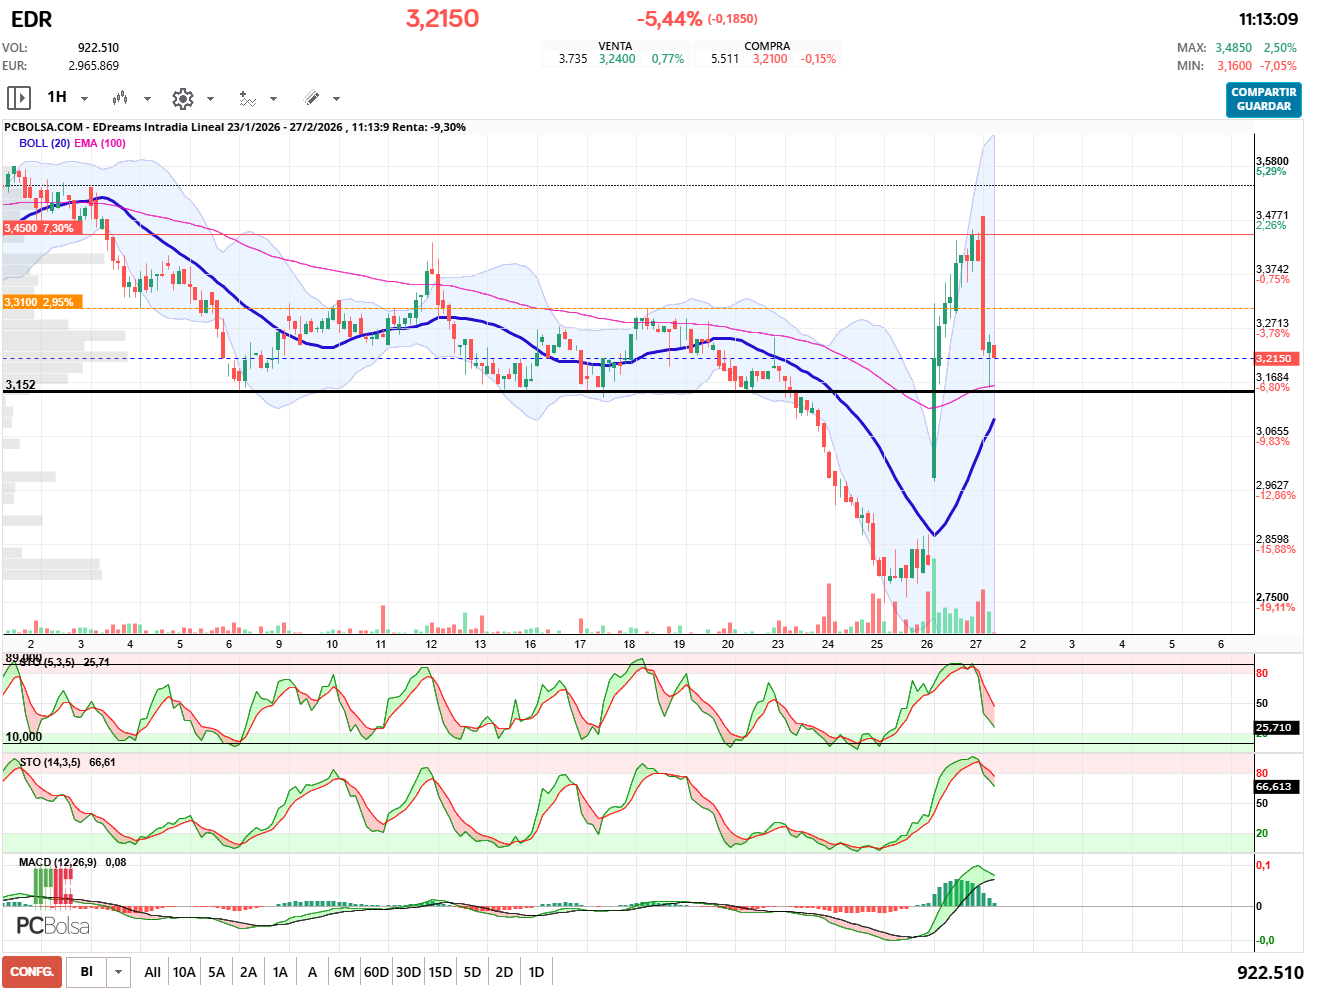Click the COMPARTIR GUARDAR button

pyautogui.click(x=1263, y=99)
